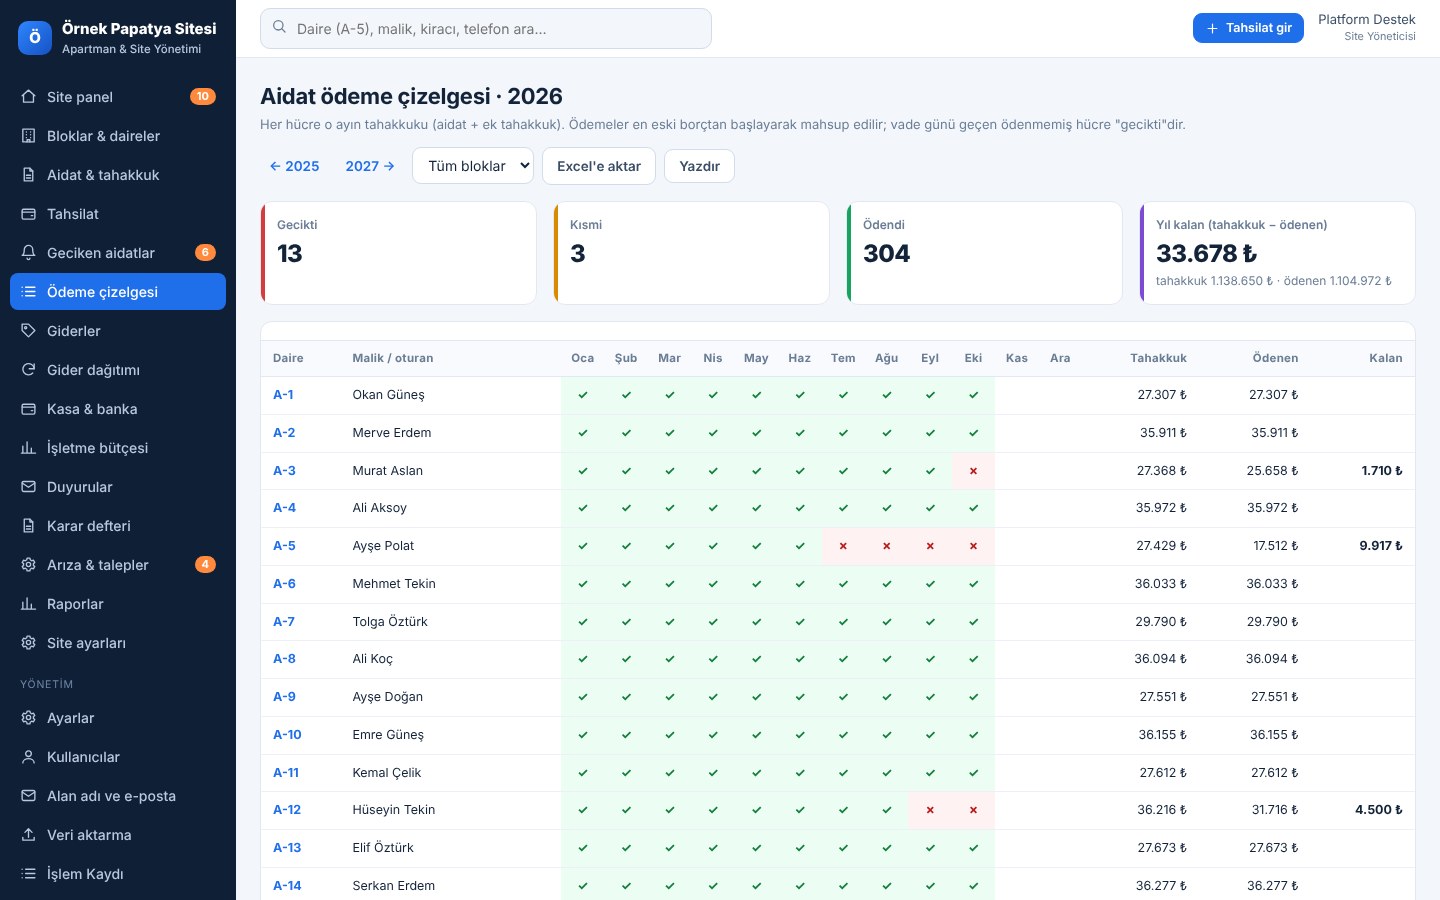Open apartment A-12 link

click(287, 810)
